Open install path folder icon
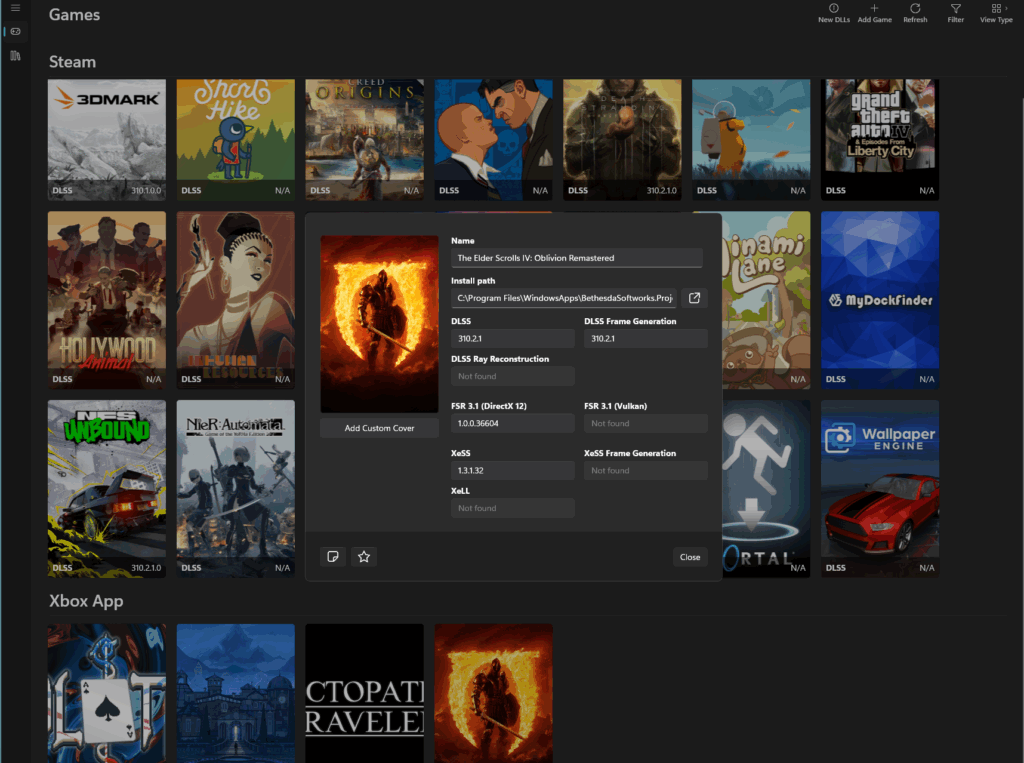1024x763 pixels. tap(694, 298)
